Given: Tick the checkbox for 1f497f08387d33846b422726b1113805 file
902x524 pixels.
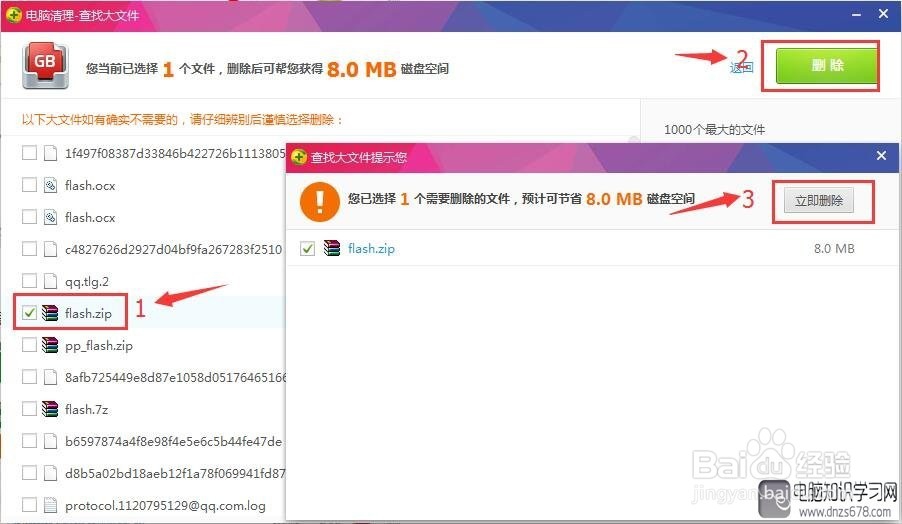Looking at the screenshot, I should [29, 153].
